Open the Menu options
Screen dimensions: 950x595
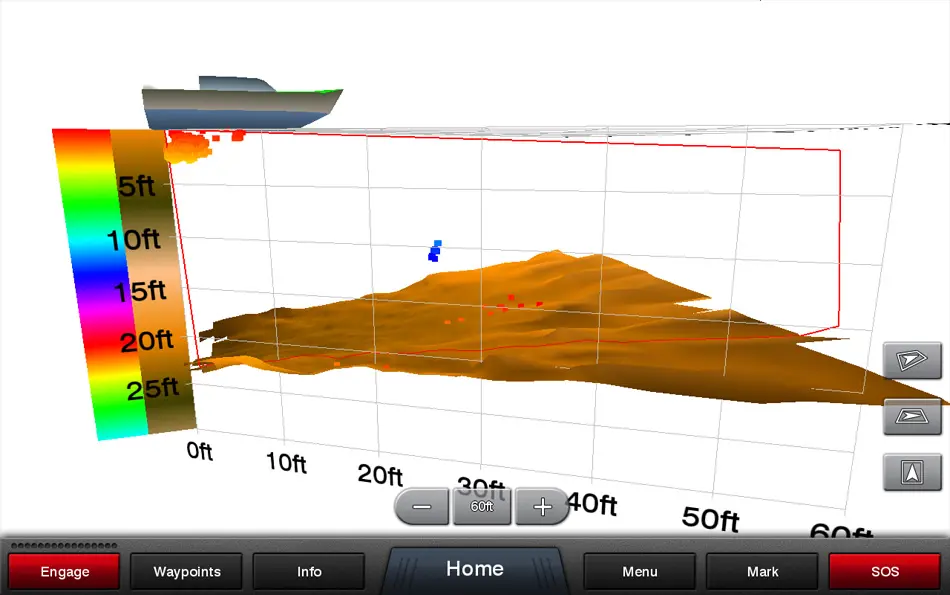(x=640, y=572)
